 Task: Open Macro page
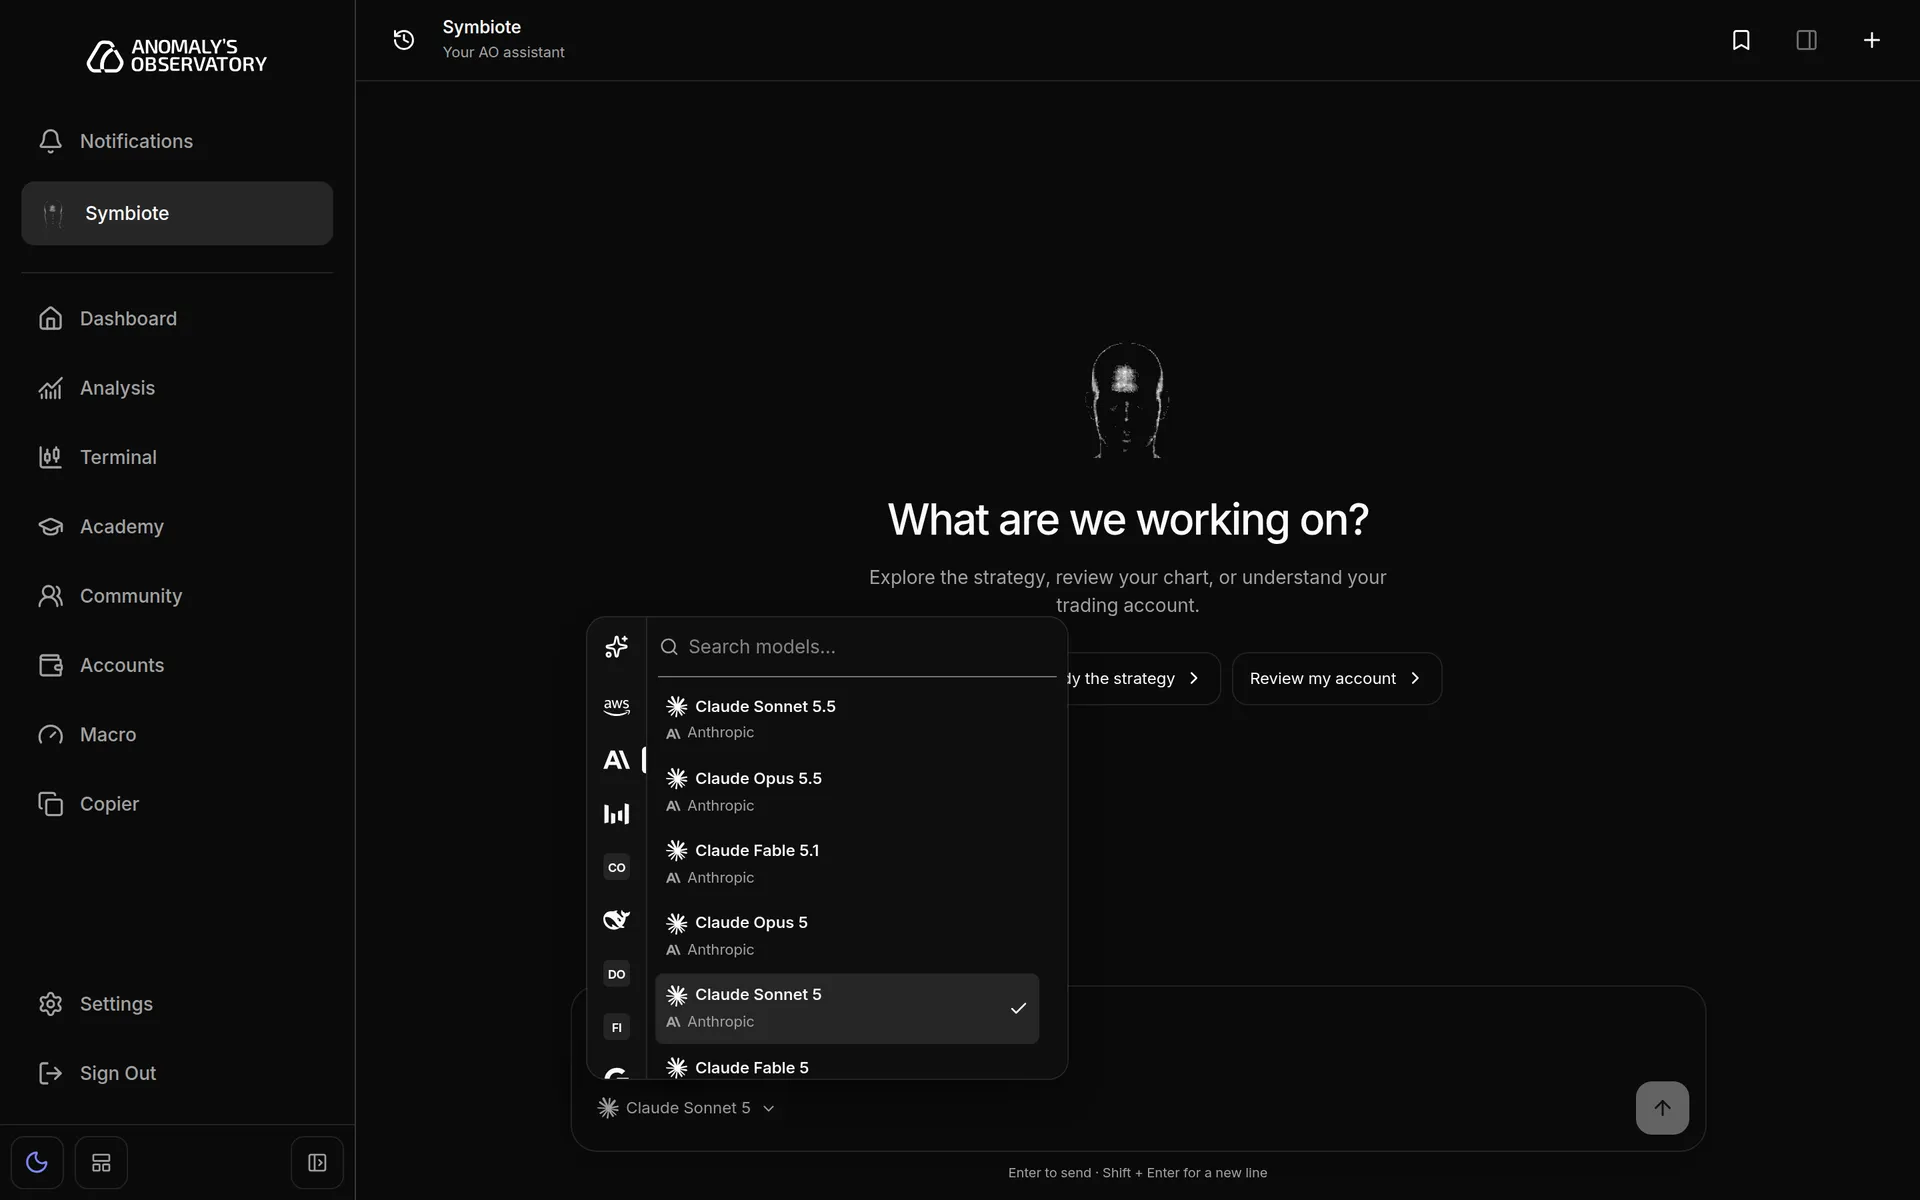tap(177, 735)
